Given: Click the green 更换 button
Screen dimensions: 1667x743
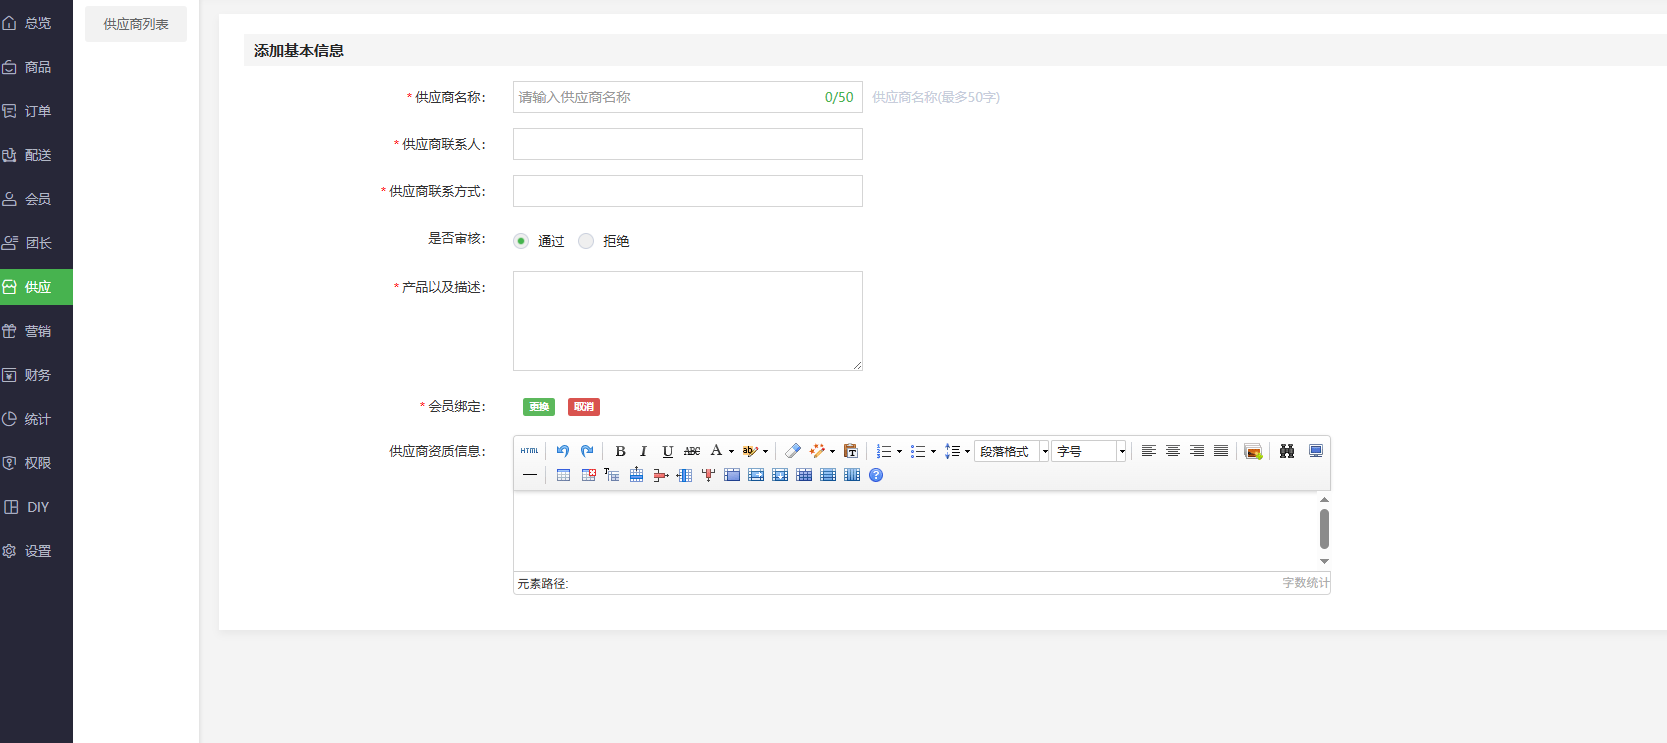Looking at the screenshot, I should (x=539, y=407).
